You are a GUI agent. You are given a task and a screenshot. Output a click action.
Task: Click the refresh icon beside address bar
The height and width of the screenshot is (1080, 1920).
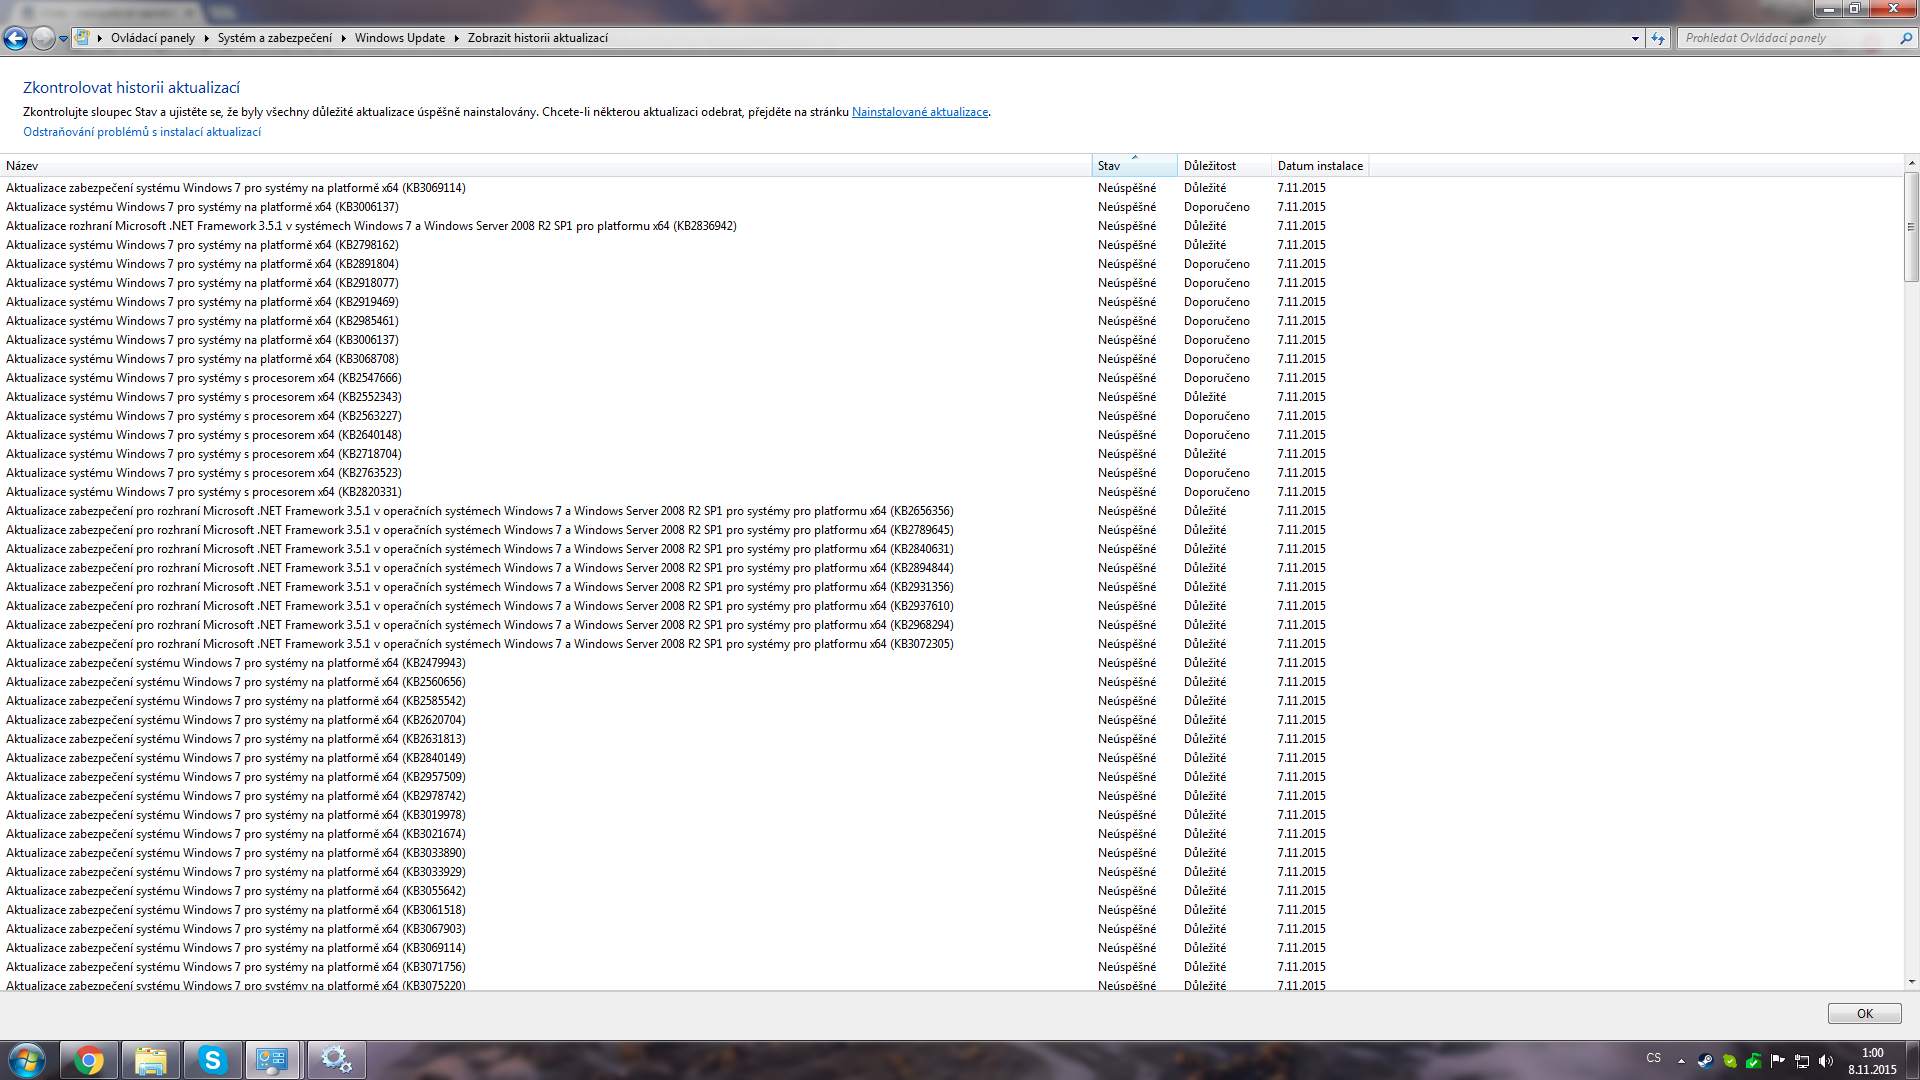[x=1658, y=38]
